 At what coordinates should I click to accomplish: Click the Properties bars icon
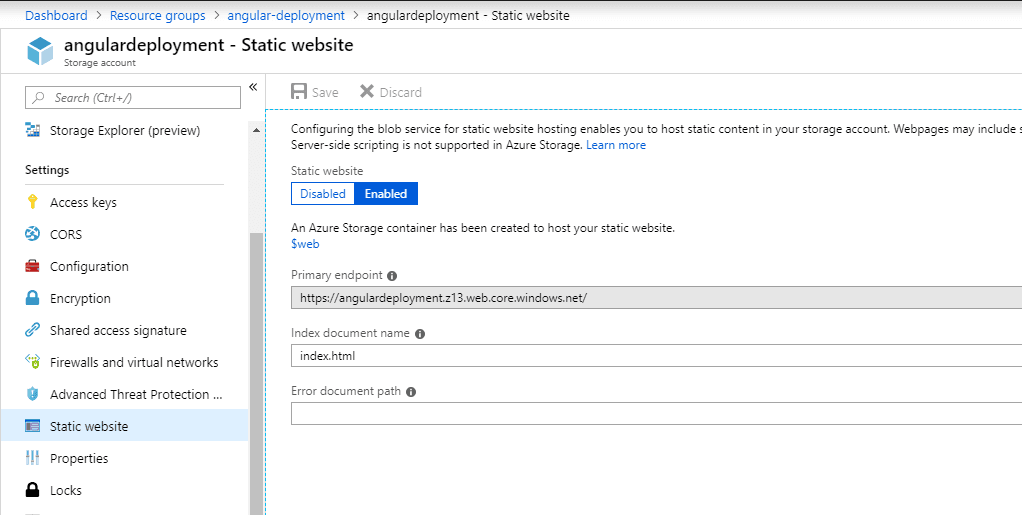point(33,458)
